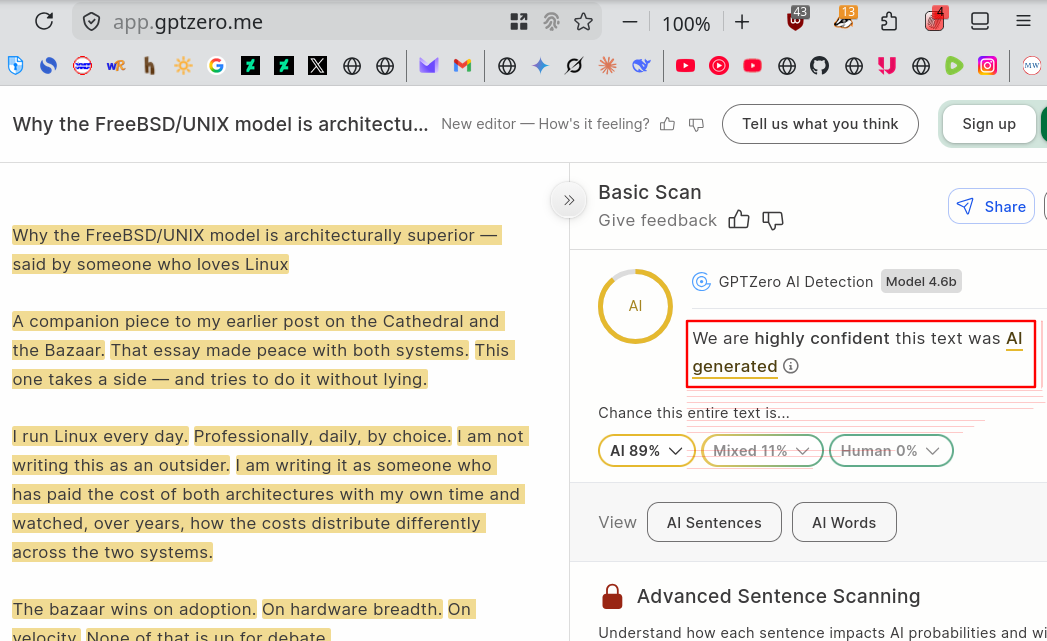Open the Extensions puzzle-piece menu
1047x641 pixels.
[889, 22]
